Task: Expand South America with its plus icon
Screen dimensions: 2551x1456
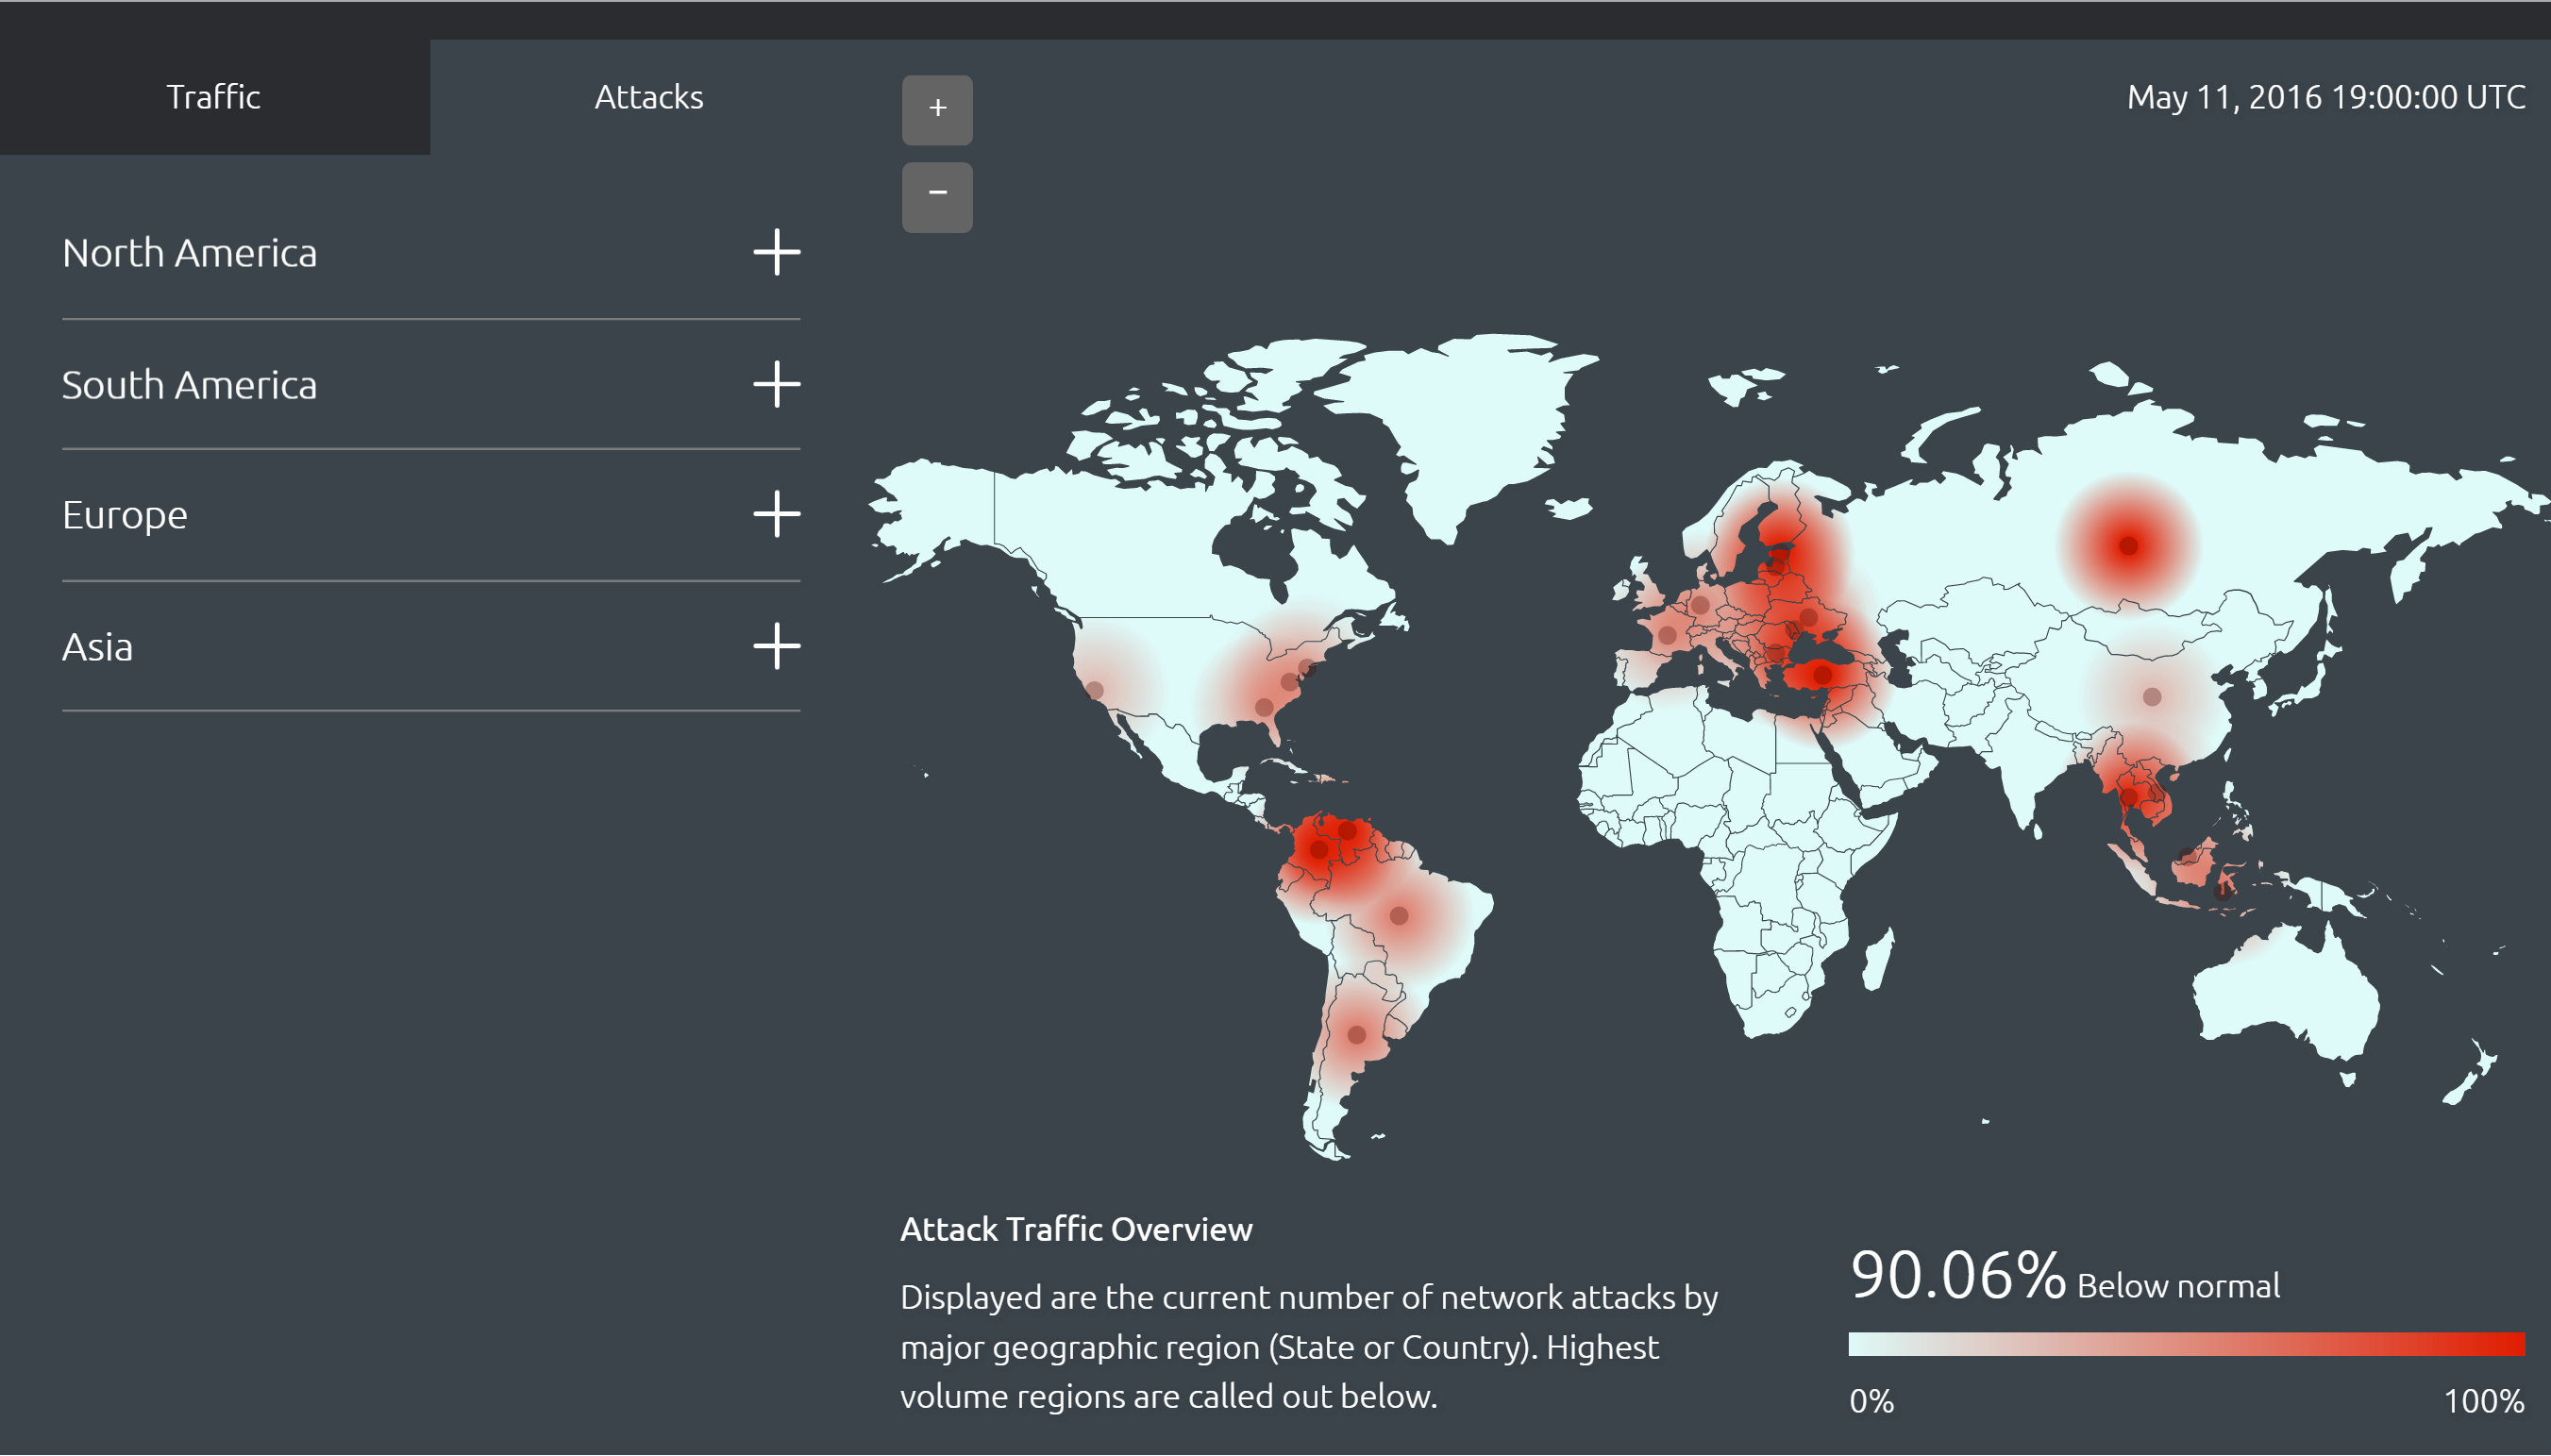Action: point(776,384)
